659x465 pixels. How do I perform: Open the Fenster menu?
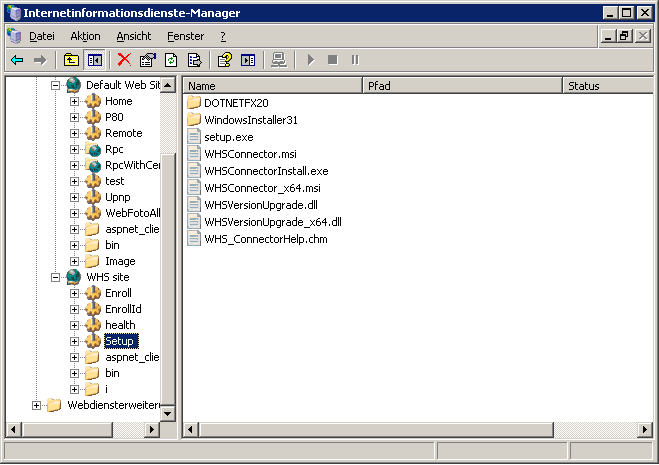click(185, 37)
